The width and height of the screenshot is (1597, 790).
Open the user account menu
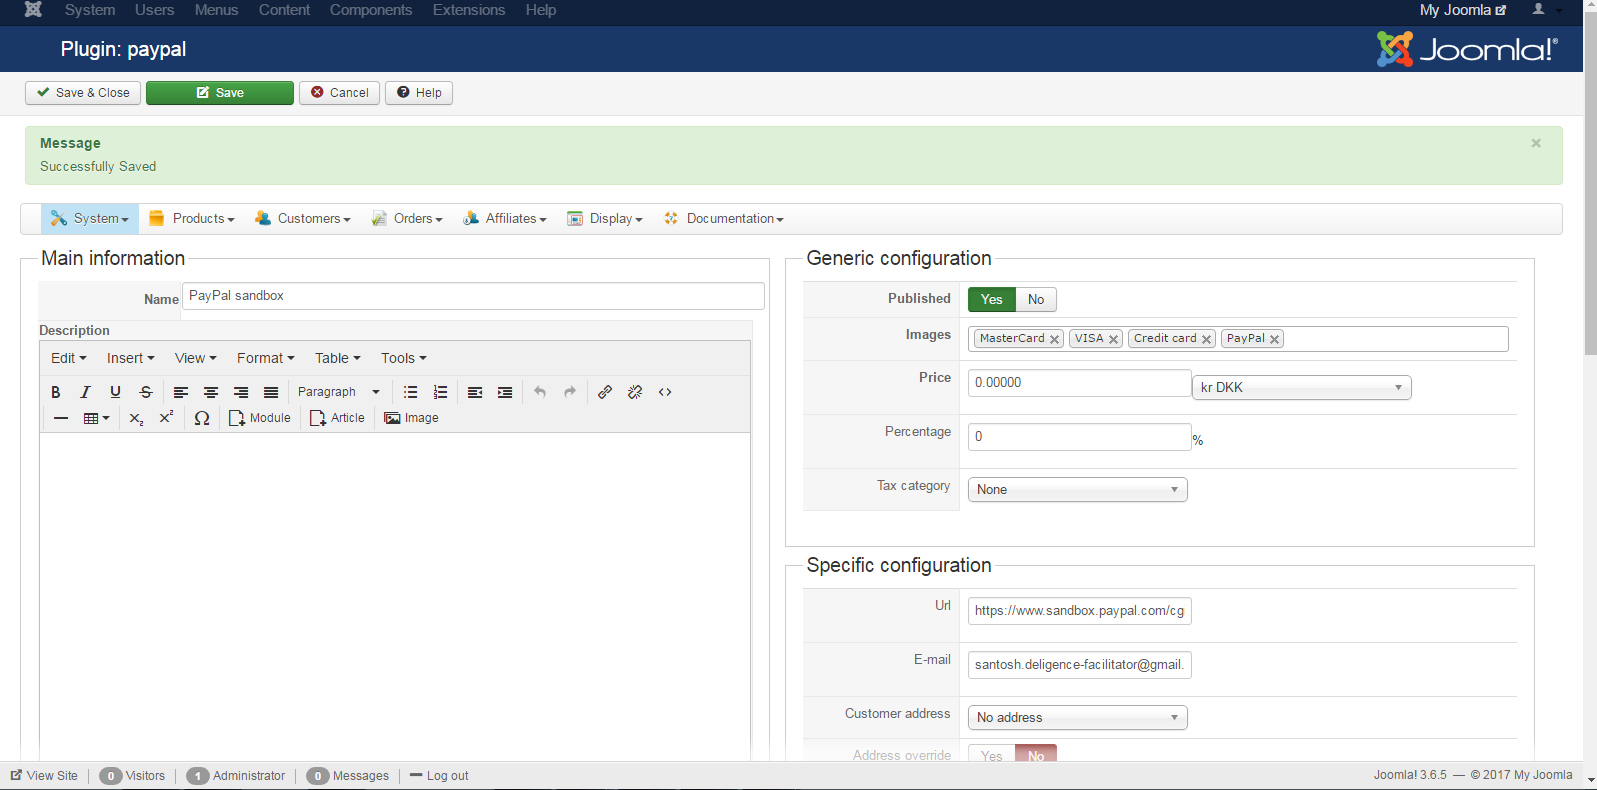pyautogui.click(x=1545, y=10)
